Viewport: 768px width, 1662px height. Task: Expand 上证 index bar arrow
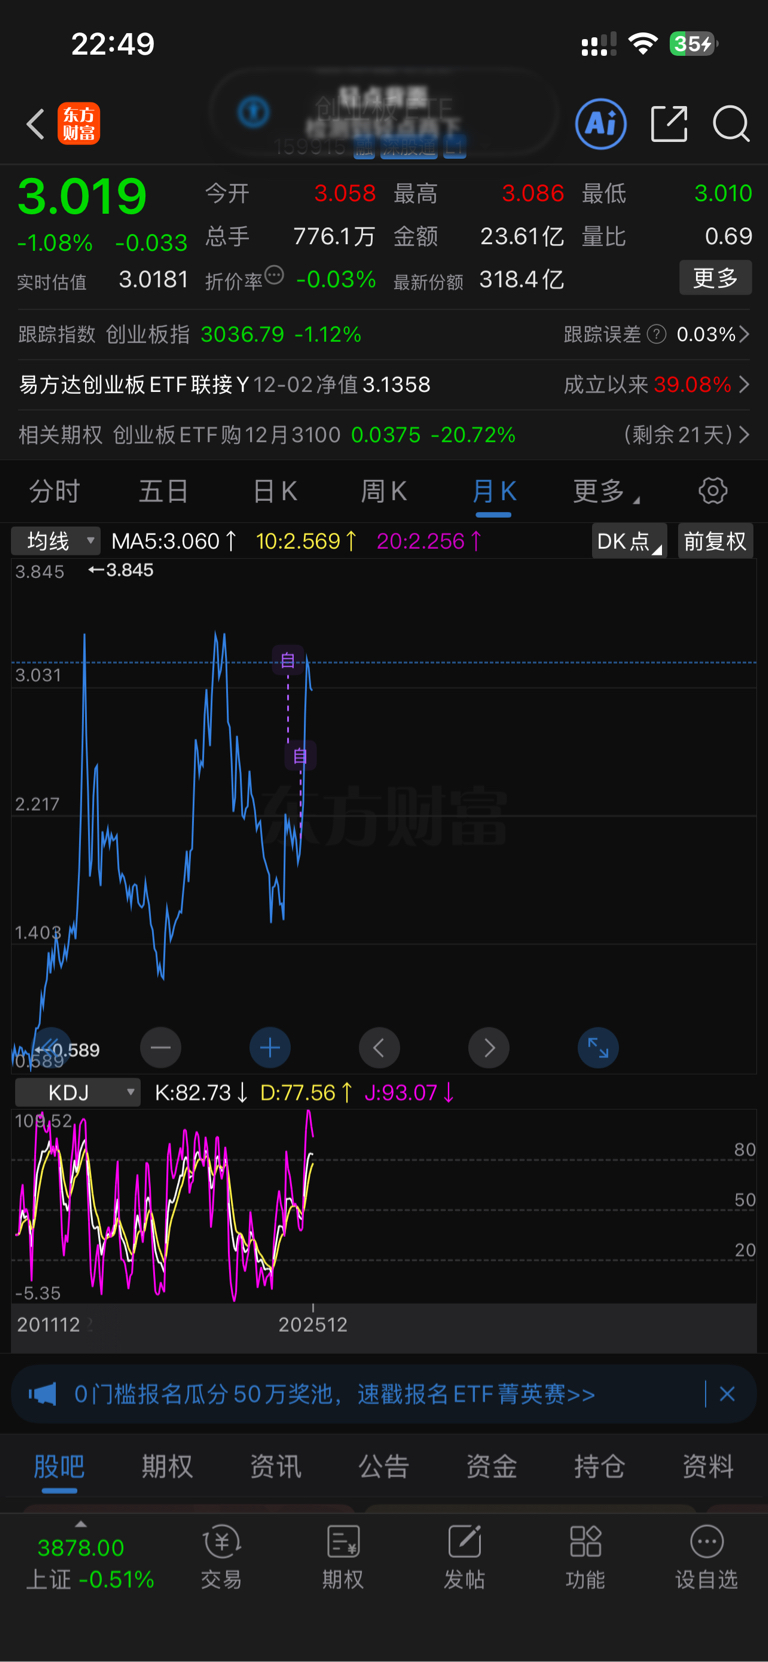click(81, 1524)
